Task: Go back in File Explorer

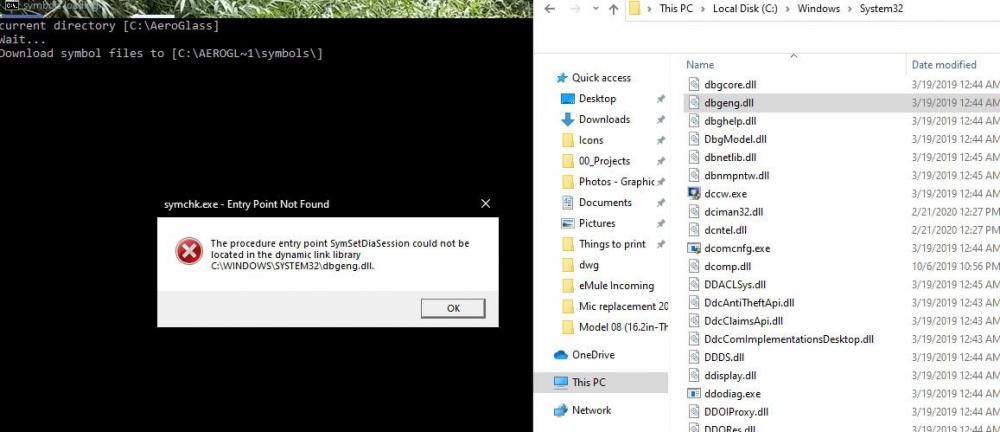Action: (x=550, y=9)
